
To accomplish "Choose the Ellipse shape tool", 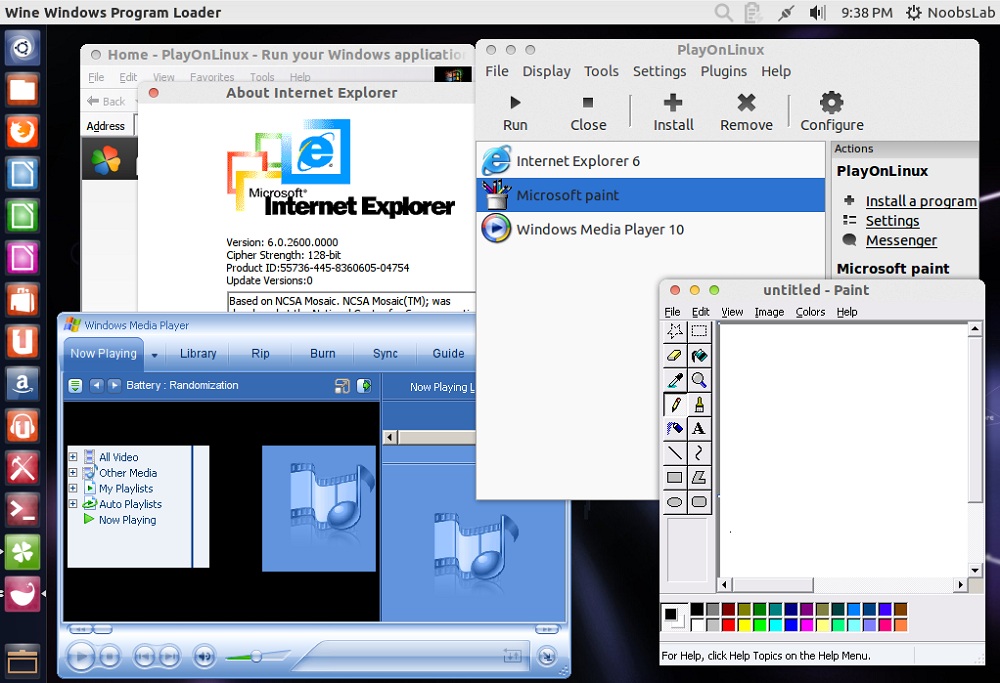I will pos(675,502).
